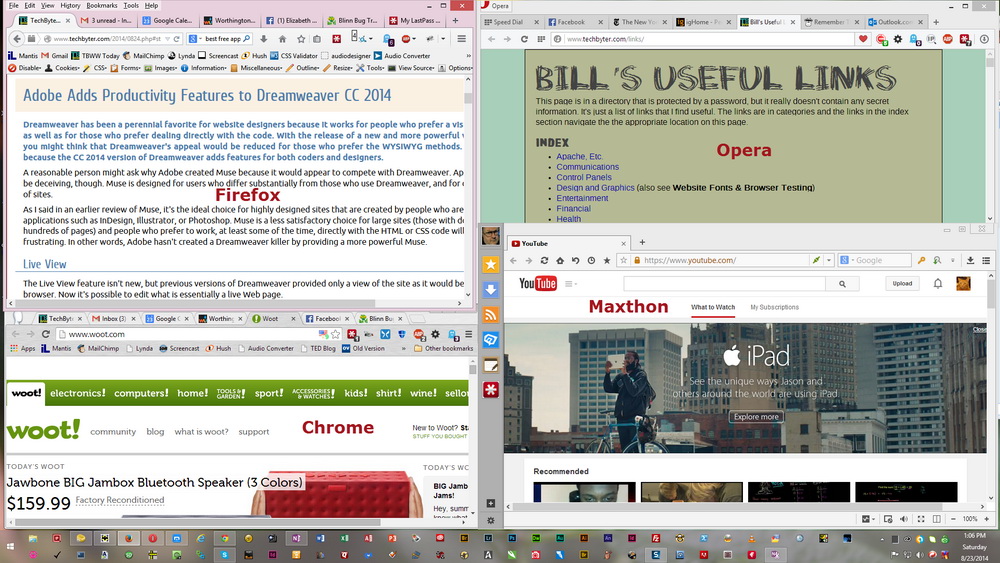
Task: Expand Firefox Disable developer toolbar menu
Action: [26, 68]
